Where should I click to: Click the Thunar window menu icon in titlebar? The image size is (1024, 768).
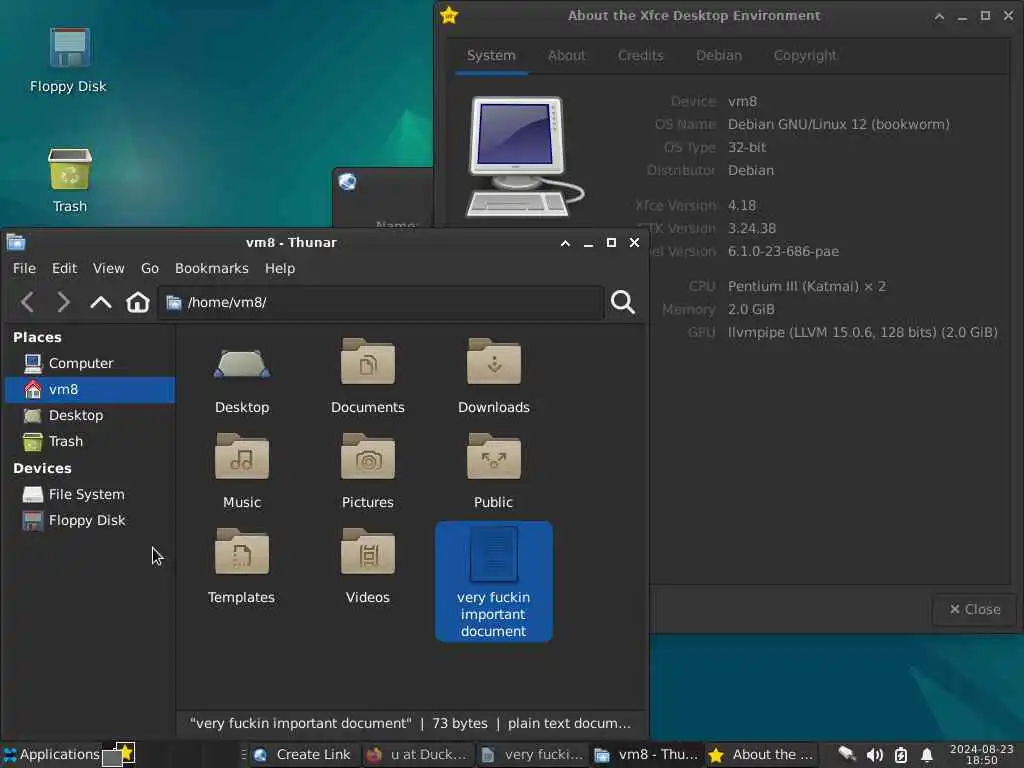pos(16,242)
